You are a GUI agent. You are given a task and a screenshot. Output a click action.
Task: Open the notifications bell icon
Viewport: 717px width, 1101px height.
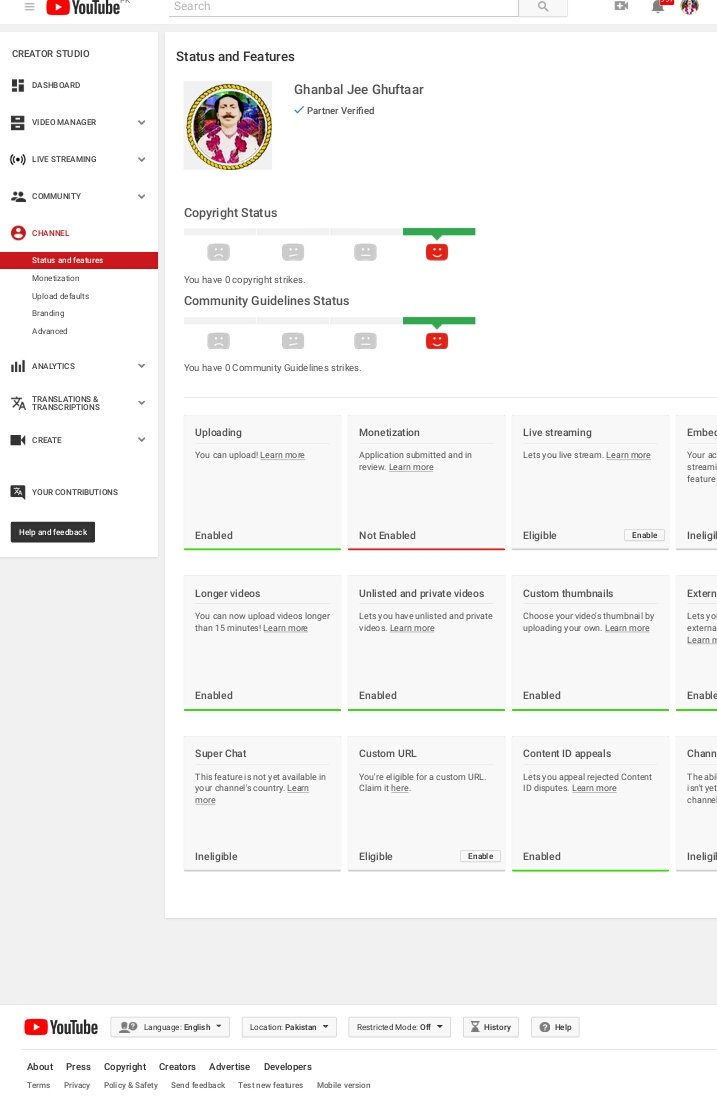658,6
